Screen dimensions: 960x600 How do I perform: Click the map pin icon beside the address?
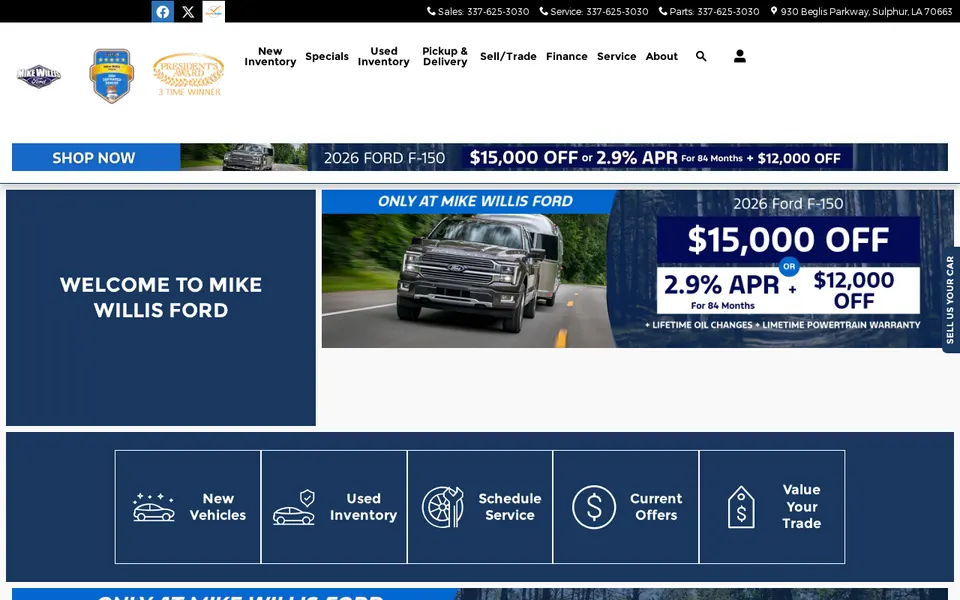[x=774, y=11]
